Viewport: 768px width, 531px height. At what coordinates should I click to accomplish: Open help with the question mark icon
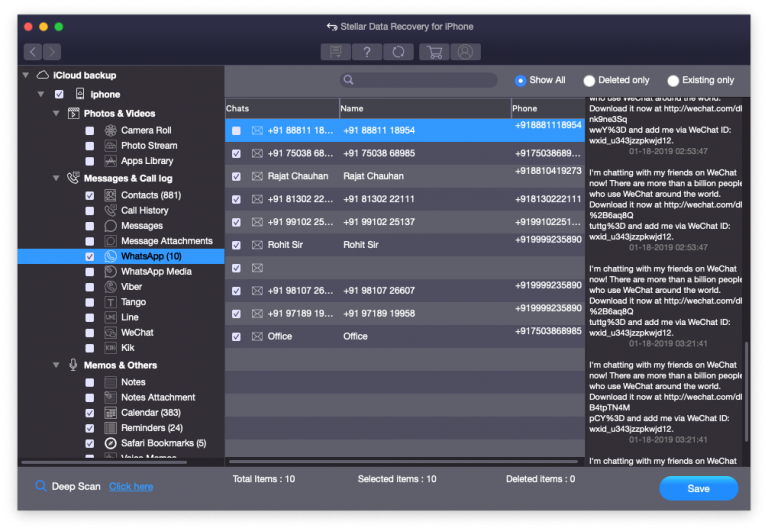pos(367,51)
